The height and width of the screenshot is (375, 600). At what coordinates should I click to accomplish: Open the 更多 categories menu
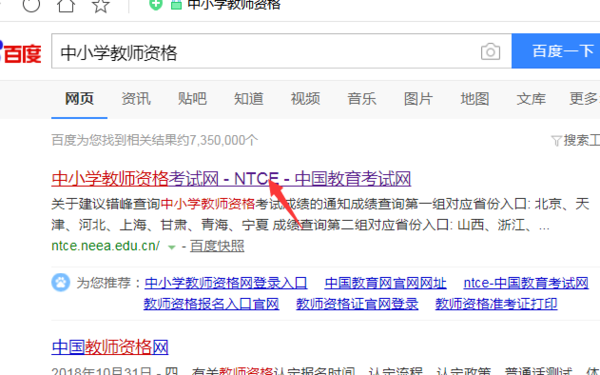pyautogui.click(x=584, y=99)
